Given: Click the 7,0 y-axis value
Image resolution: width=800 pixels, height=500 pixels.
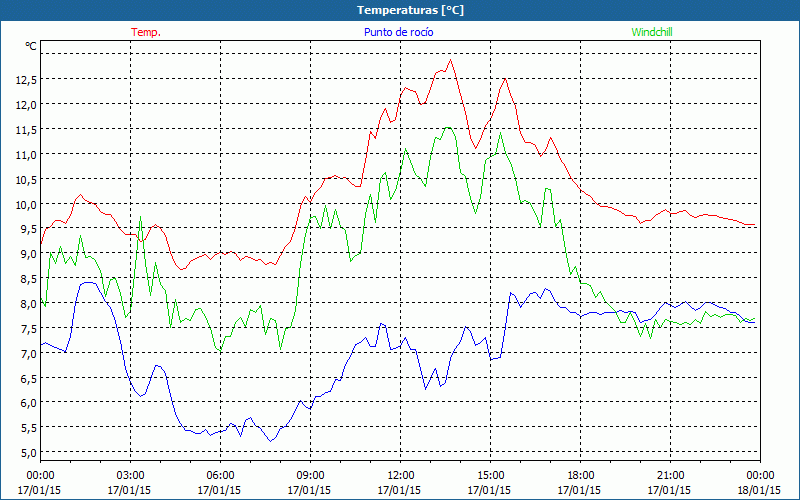Looking at the screenshot, I should (x=28, y=353).
